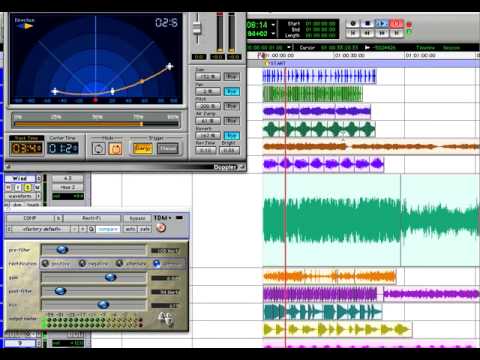Open the dropdown left of the Cursor label
This screenshot has height=360, width=480.
[x=289, y=47]
